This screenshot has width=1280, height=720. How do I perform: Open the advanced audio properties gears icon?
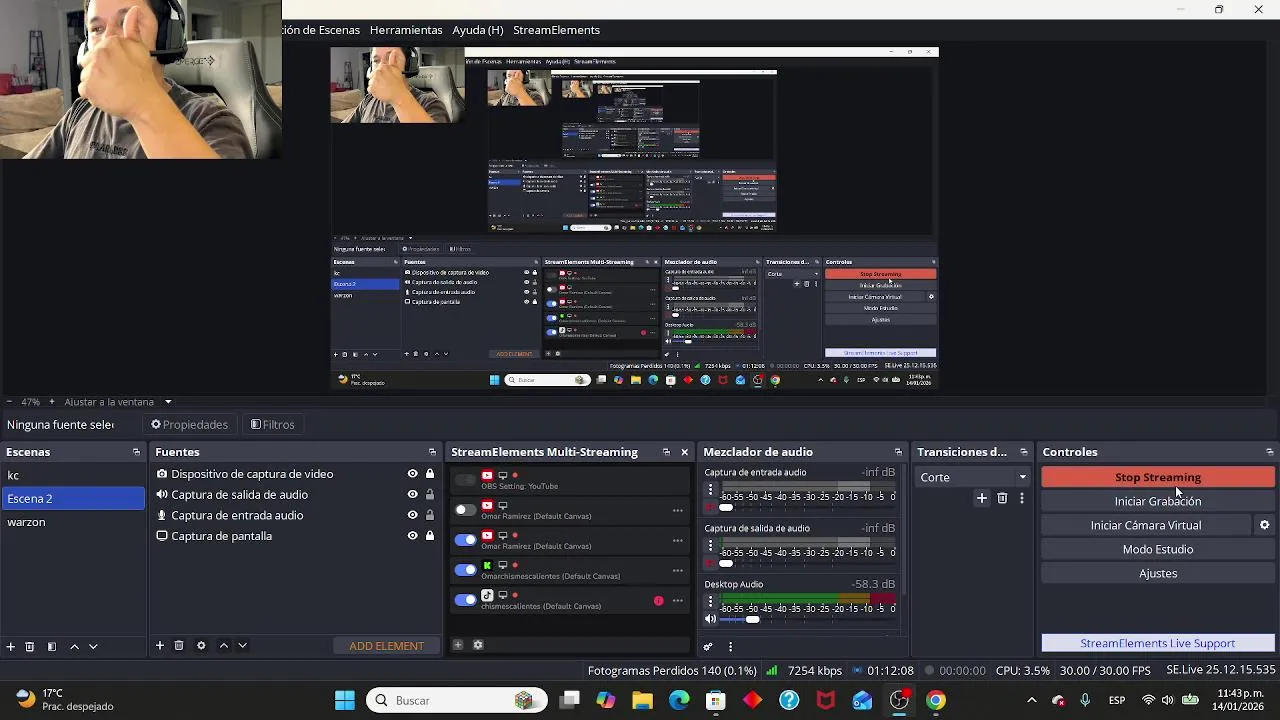[x=709, y=647]
